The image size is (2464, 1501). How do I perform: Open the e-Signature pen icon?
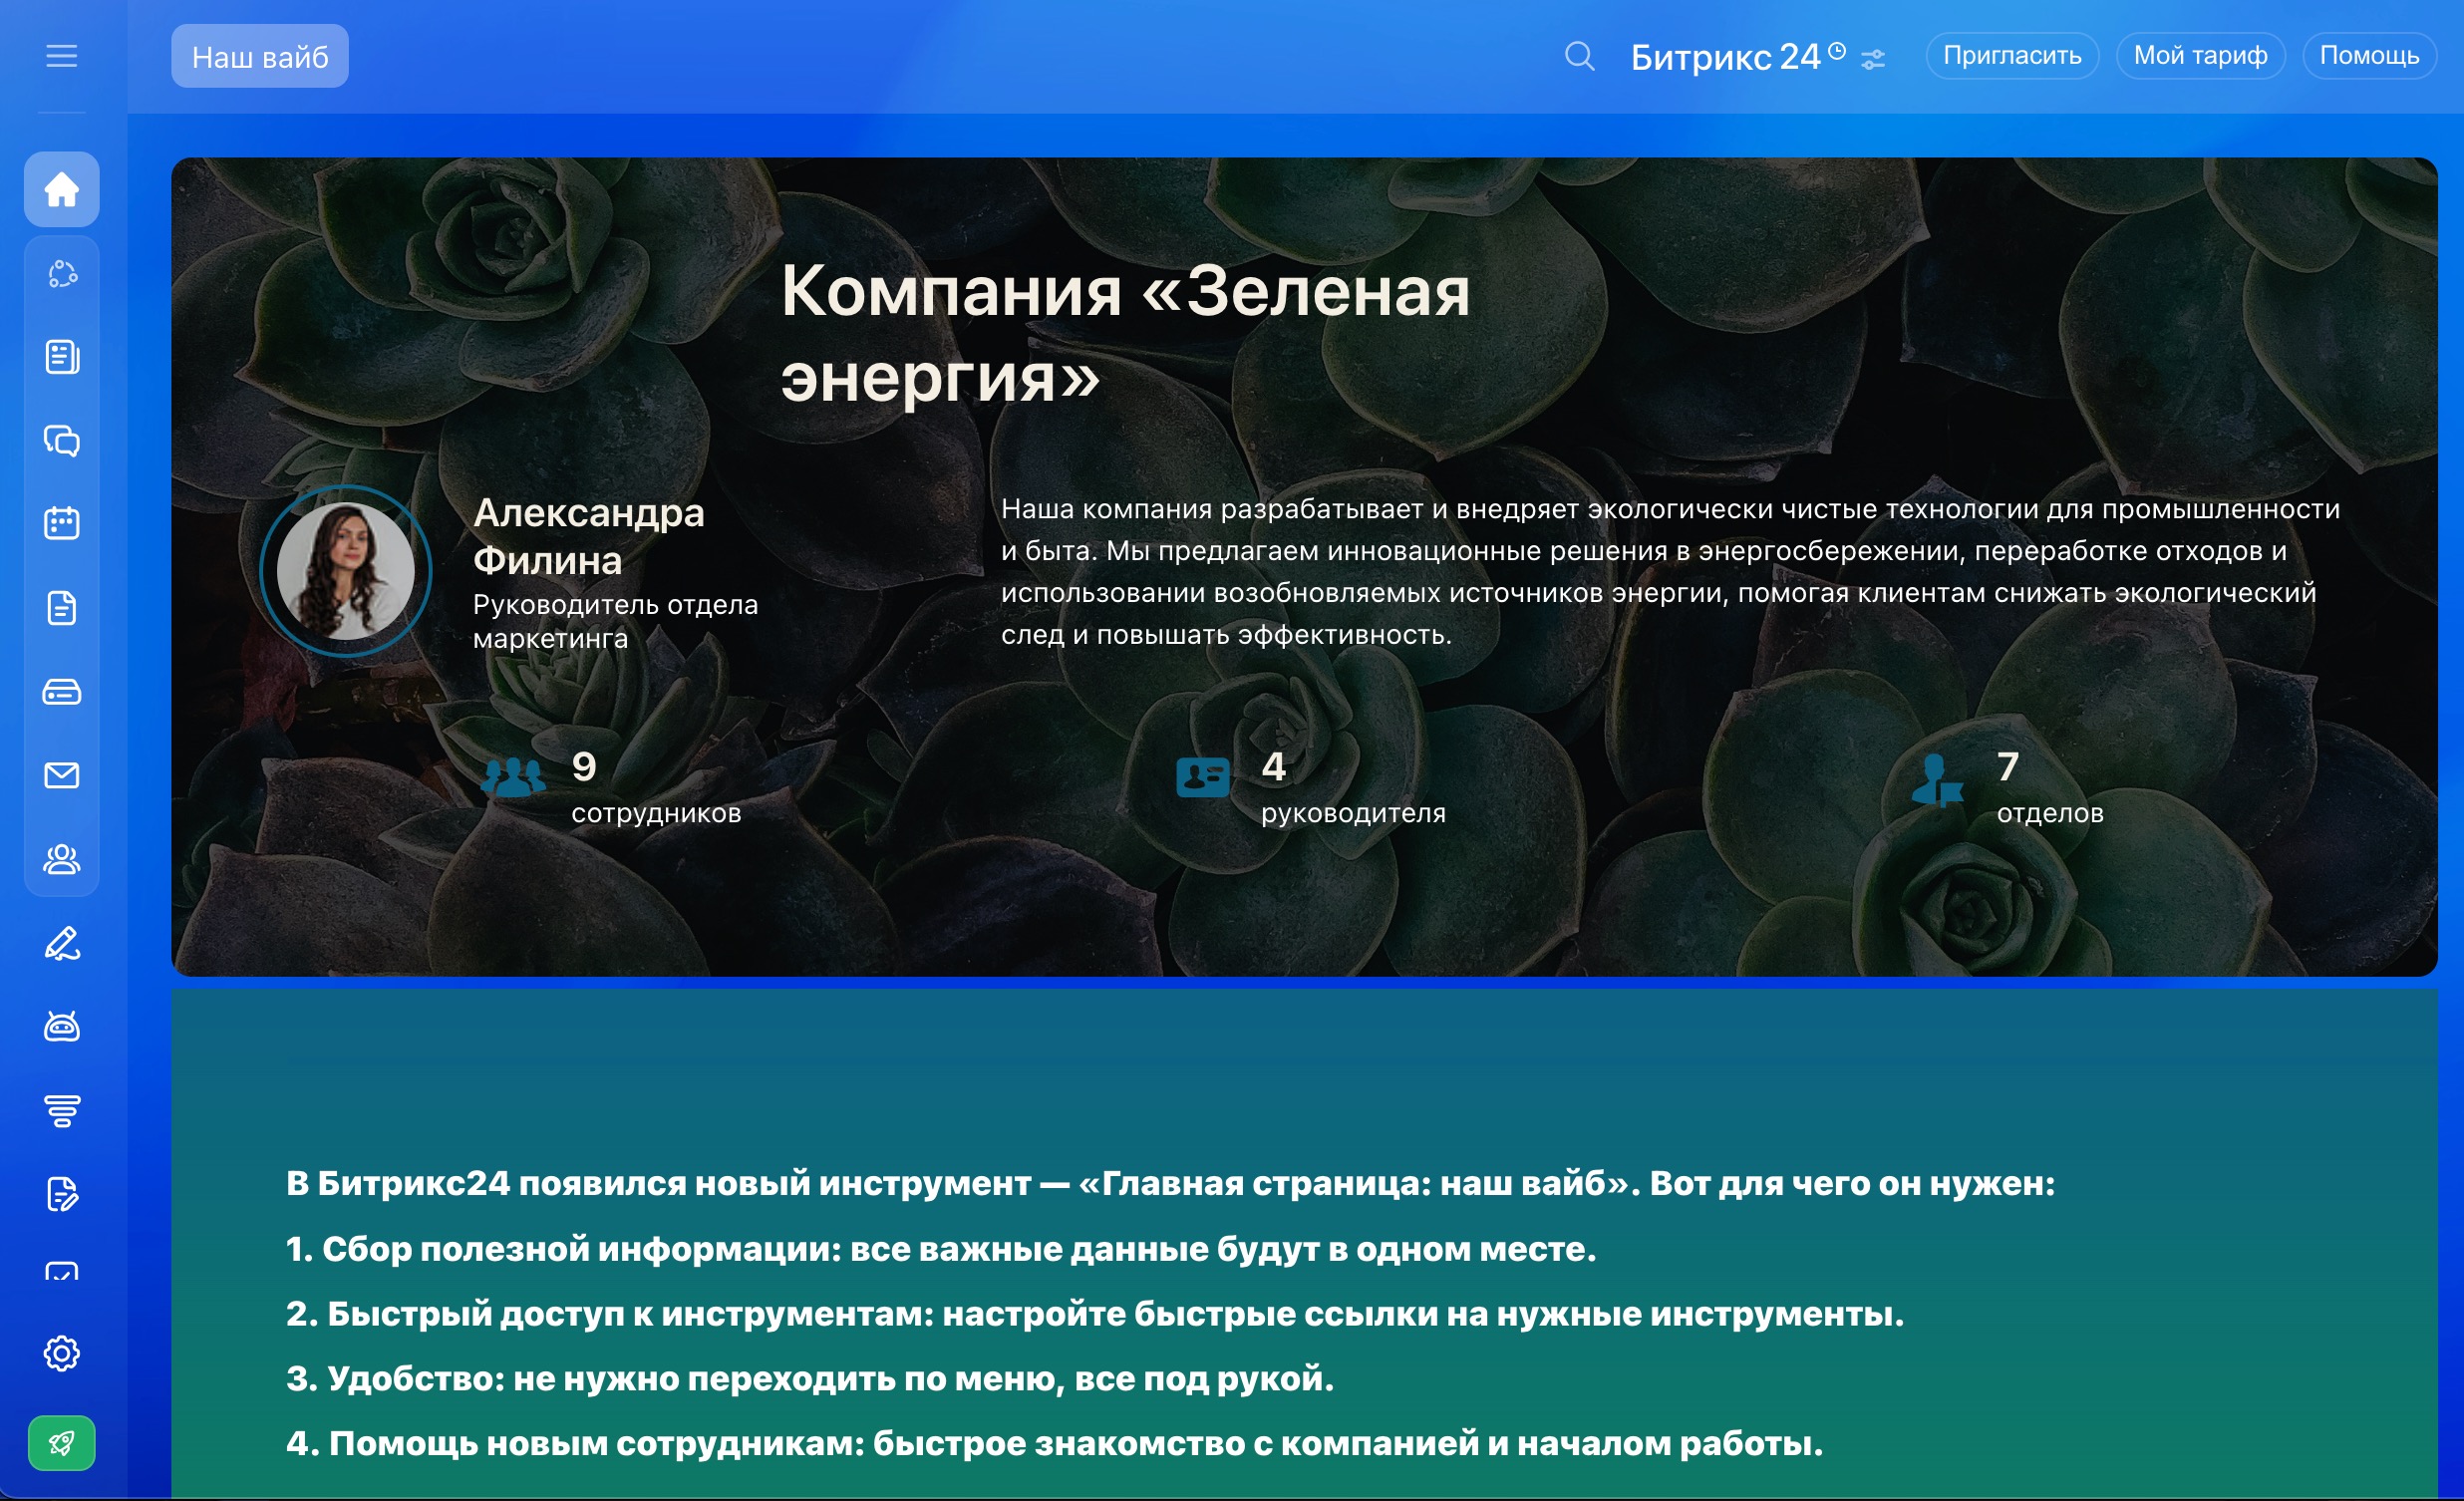(x=62, y=944)
